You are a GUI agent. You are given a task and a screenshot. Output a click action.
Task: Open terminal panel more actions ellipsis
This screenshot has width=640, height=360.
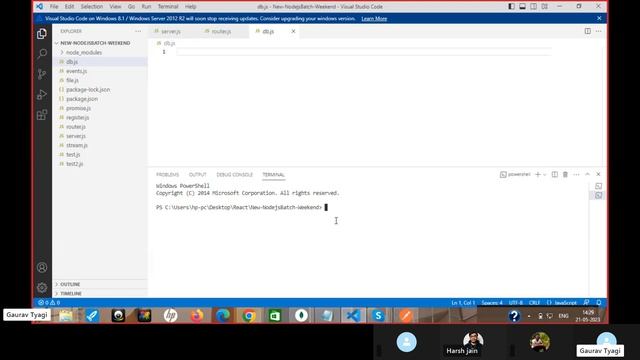[x=576, y=174]
